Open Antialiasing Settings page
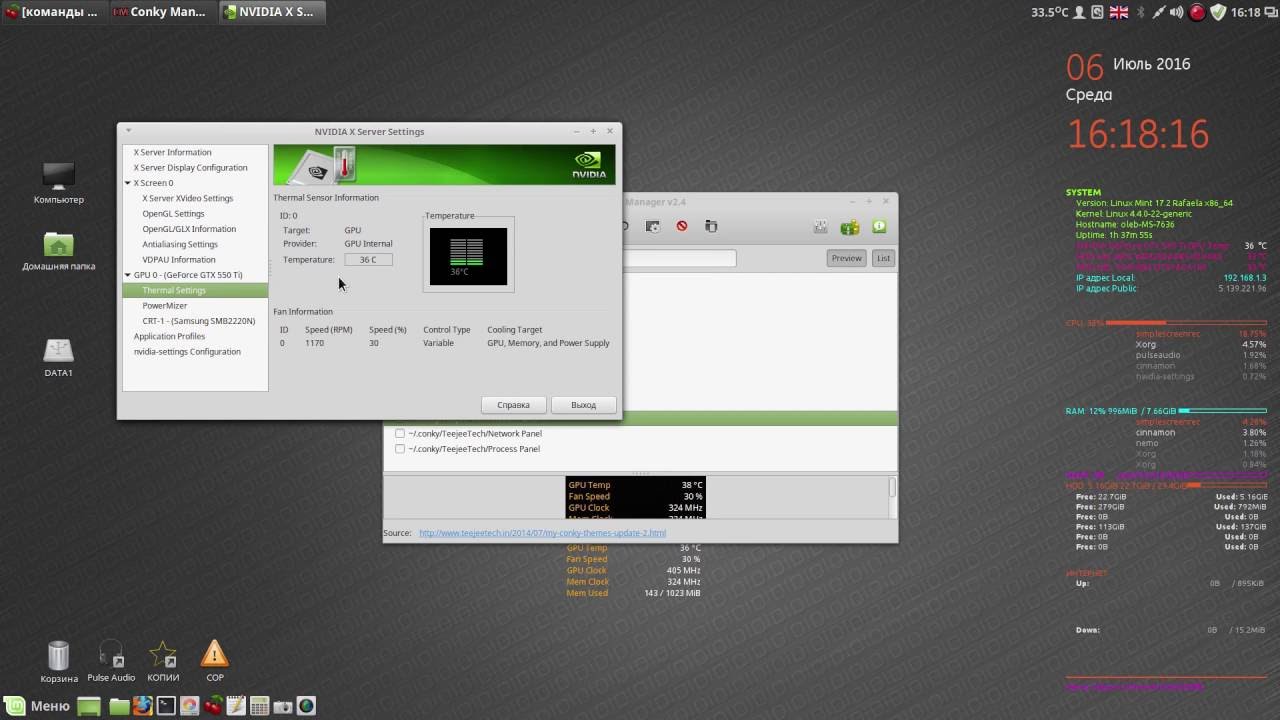 [x=180, y=244]
